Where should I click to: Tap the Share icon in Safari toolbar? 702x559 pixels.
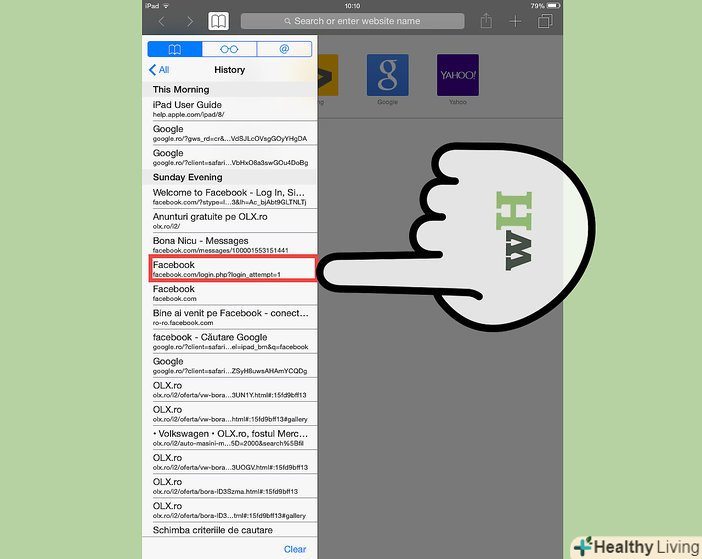coord(486,21)
